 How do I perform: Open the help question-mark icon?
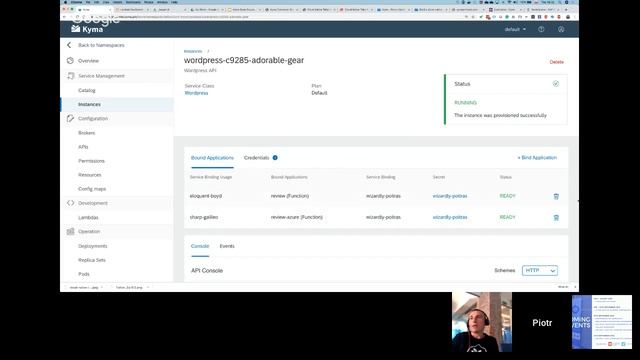tap(541, 29)
